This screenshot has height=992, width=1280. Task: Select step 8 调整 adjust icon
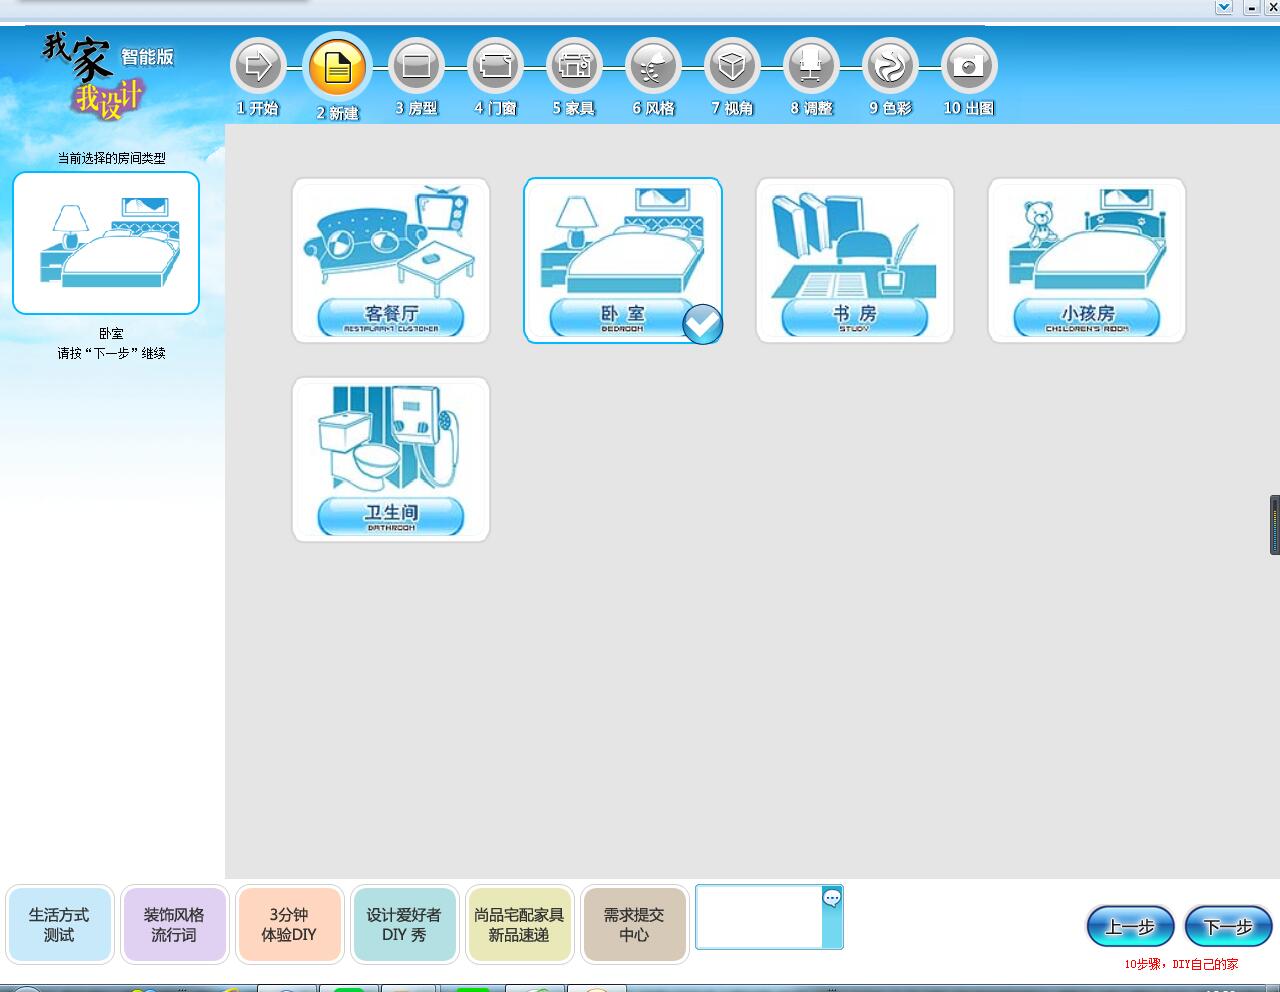[811, 67]
